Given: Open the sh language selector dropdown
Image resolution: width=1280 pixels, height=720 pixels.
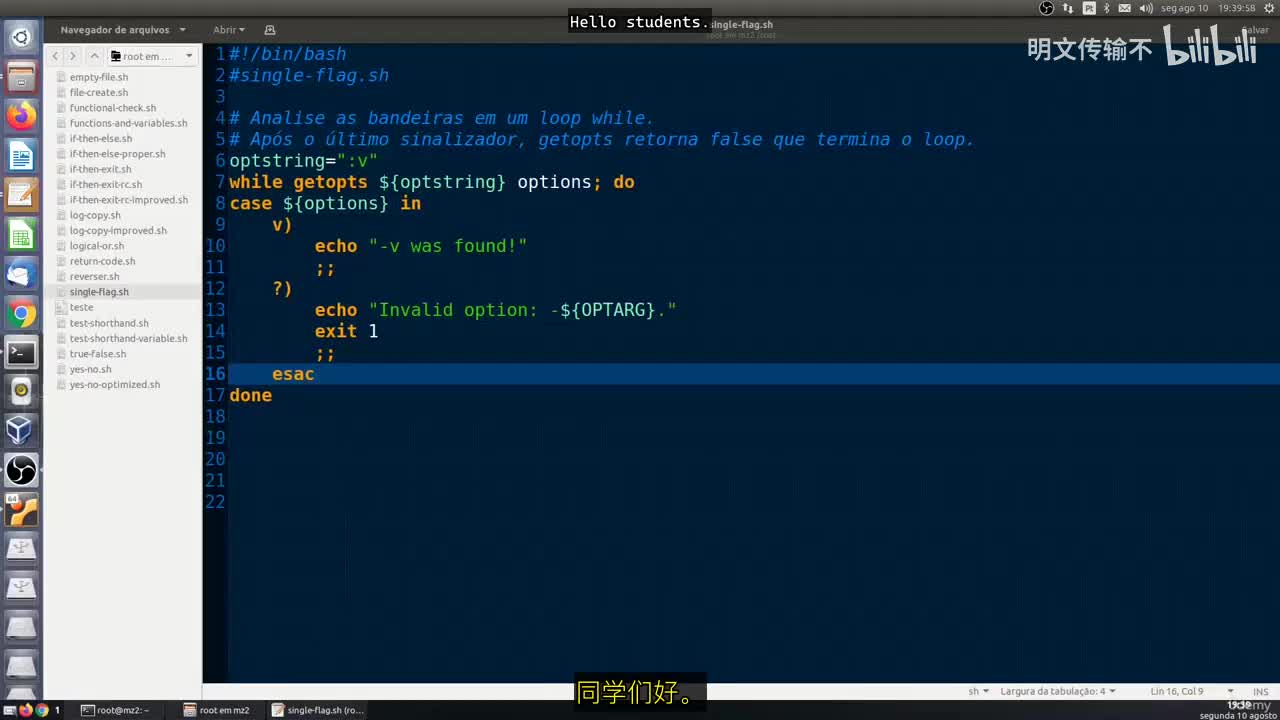Looking at the screenshot, I should pyautogui.click(x=978, y=691).
